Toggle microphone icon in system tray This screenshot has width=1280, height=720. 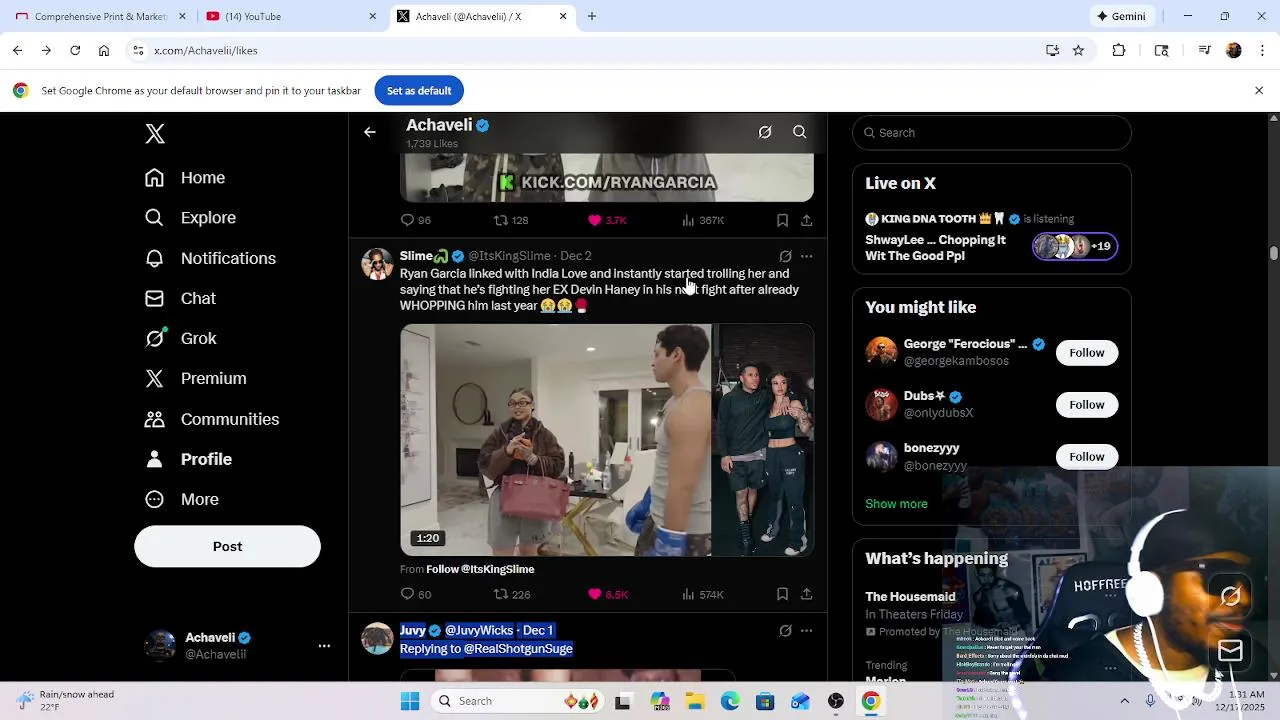coord(1150,701)
